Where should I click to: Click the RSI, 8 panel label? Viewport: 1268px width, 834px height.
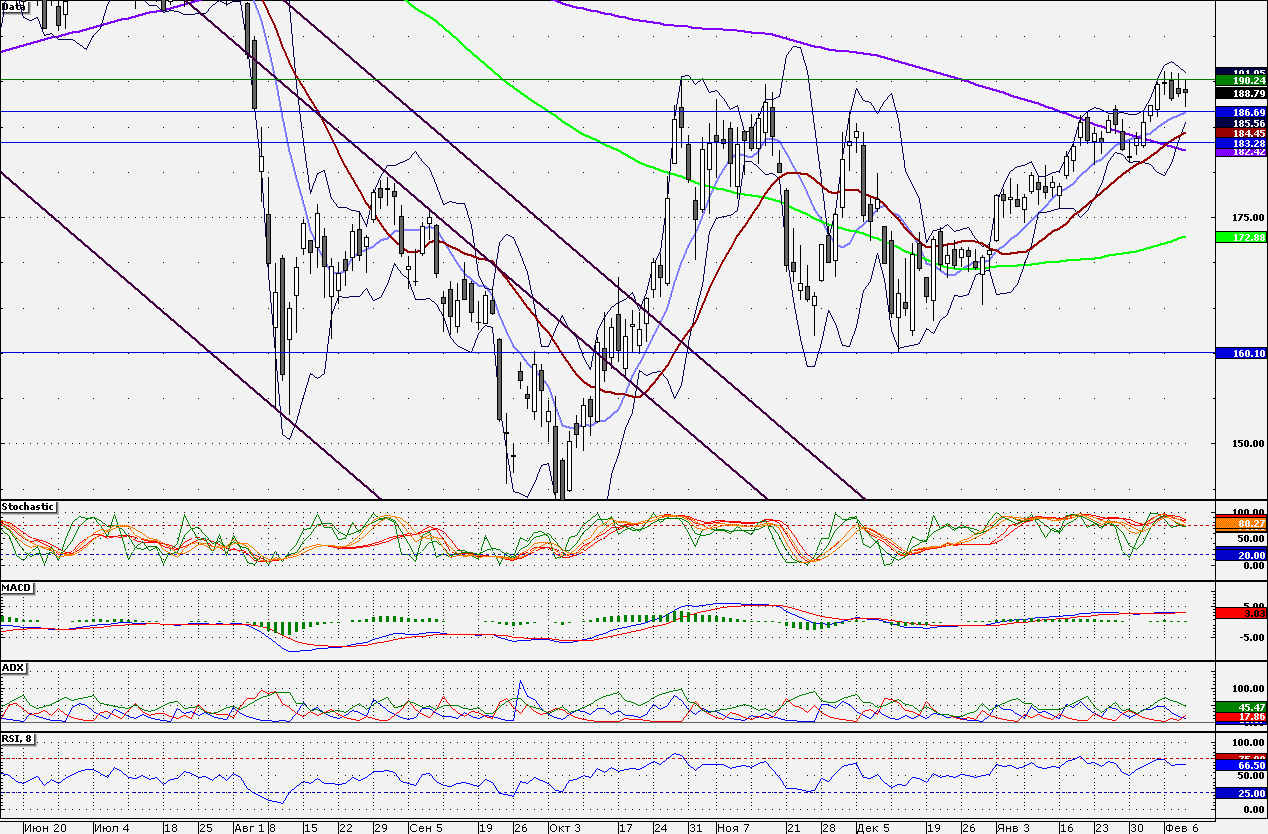(19, 739)
